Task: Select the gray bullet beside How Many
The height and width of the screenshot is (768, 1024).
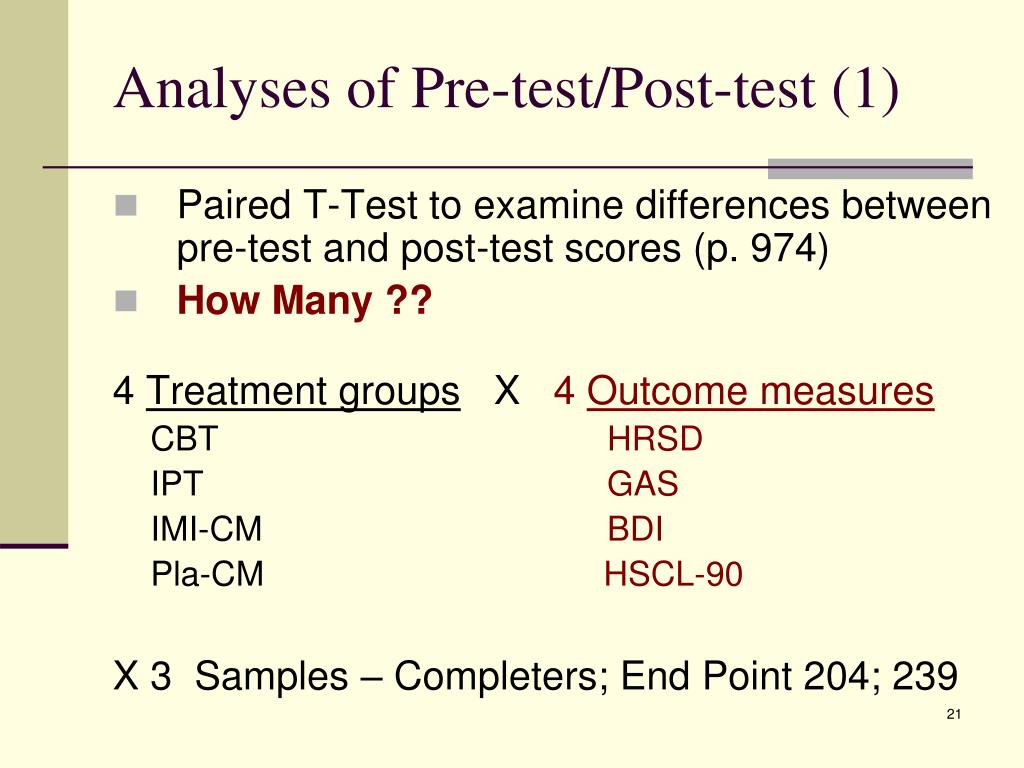Action: pyautogui.click(x=126, y=301)
